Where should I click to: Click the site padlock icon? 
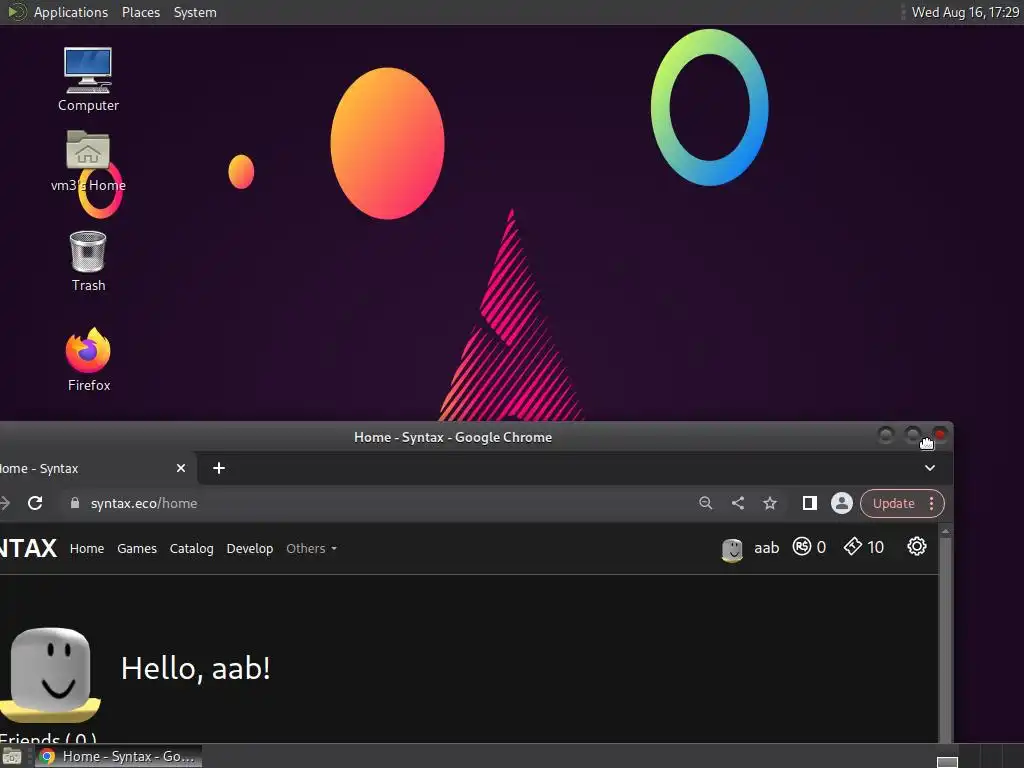click(74, 503)
